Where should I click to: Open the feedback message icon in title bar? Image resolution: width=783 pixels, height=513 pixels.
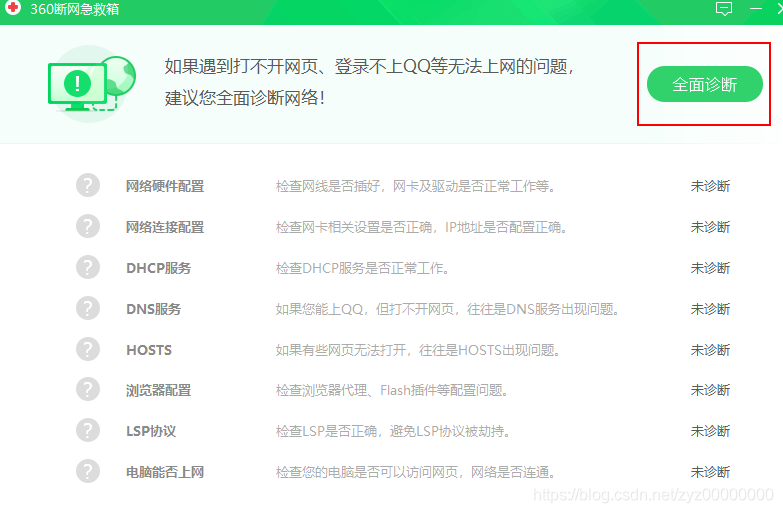(x=724, y=8)
